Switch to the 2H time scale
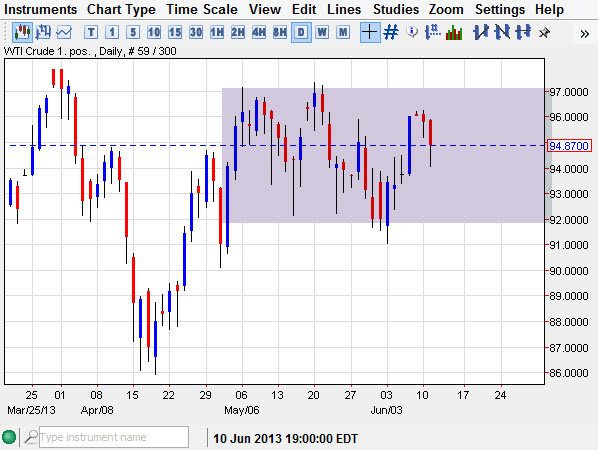598x450 pixels. point(238,32)
